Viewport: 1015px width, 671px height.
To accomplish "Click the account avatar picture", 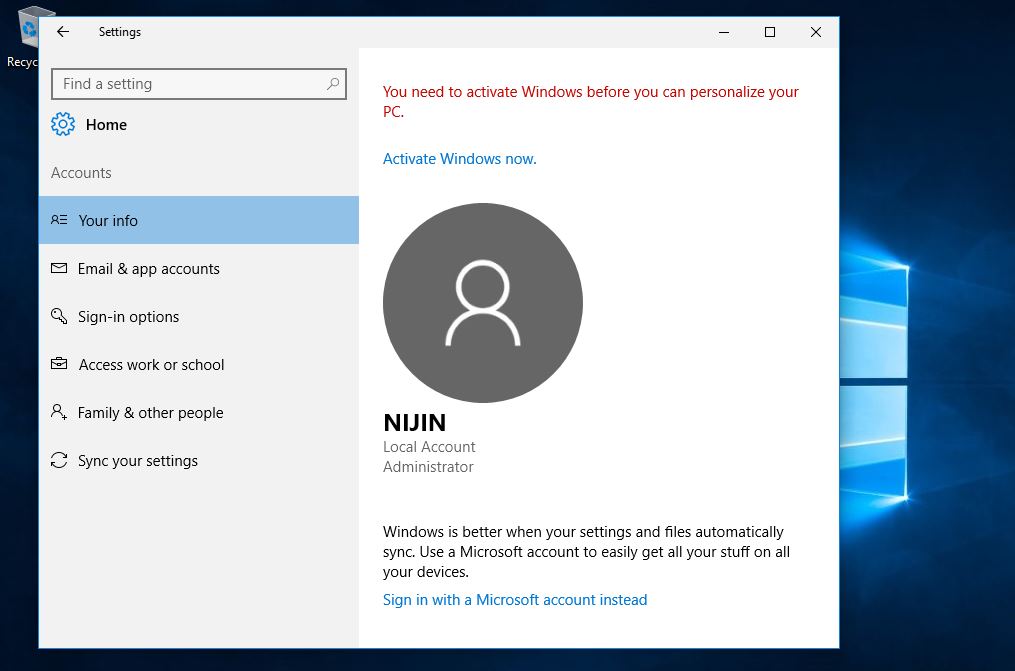I will tap(483, 303).
